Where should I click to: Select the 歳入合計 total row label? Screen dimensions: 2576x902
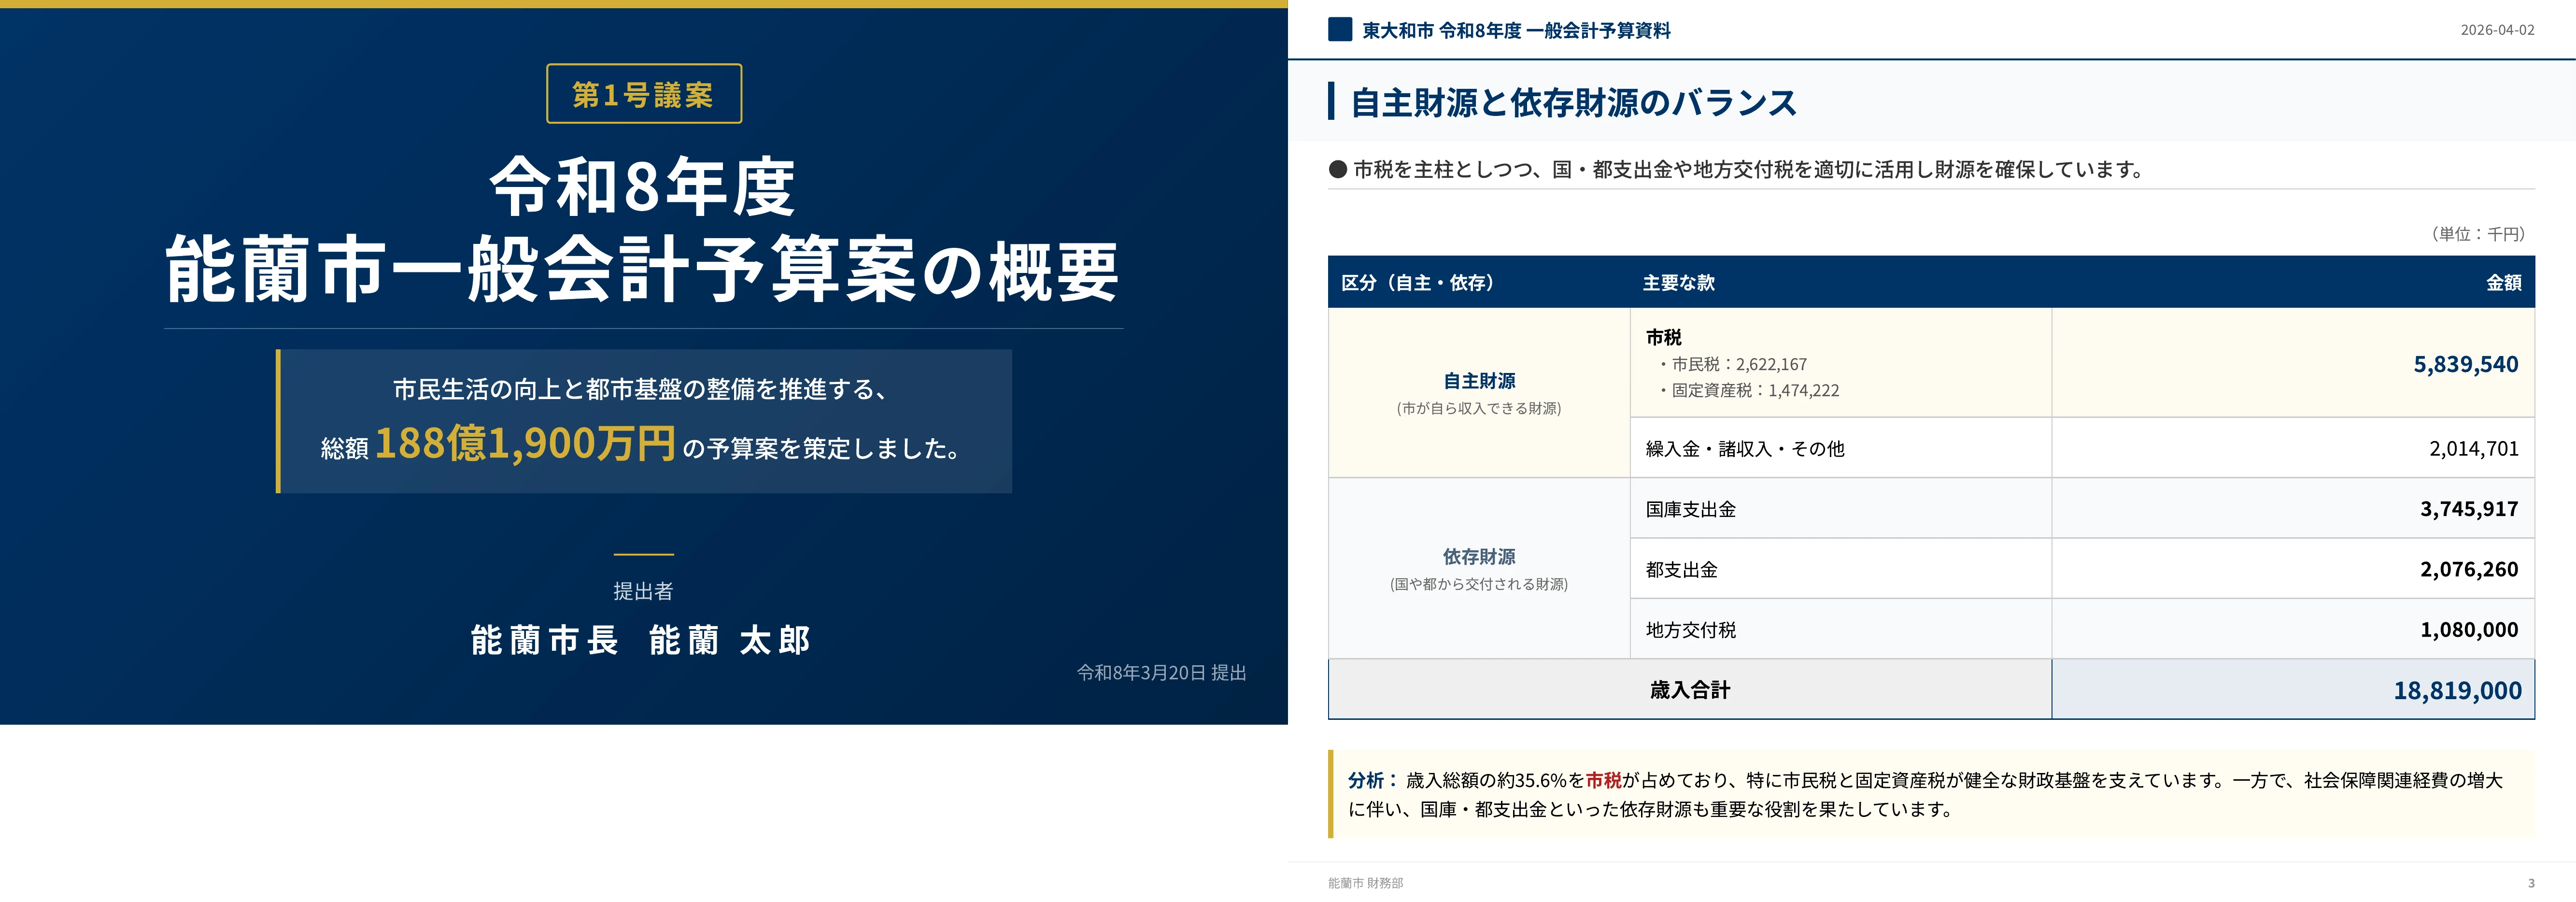(x=1690, y=690)
